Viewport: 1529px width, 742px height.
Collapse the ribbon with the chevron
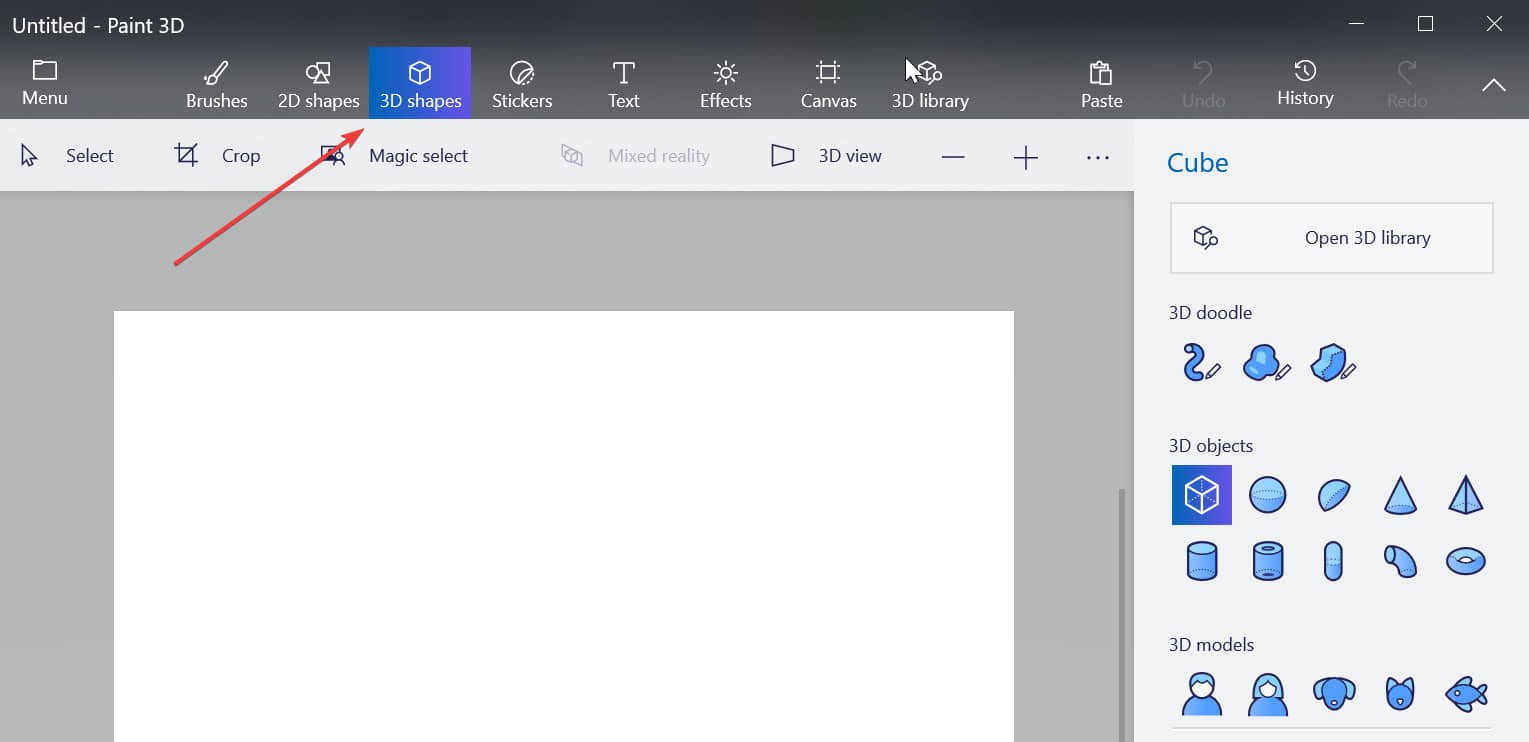tap(1493, 85)
